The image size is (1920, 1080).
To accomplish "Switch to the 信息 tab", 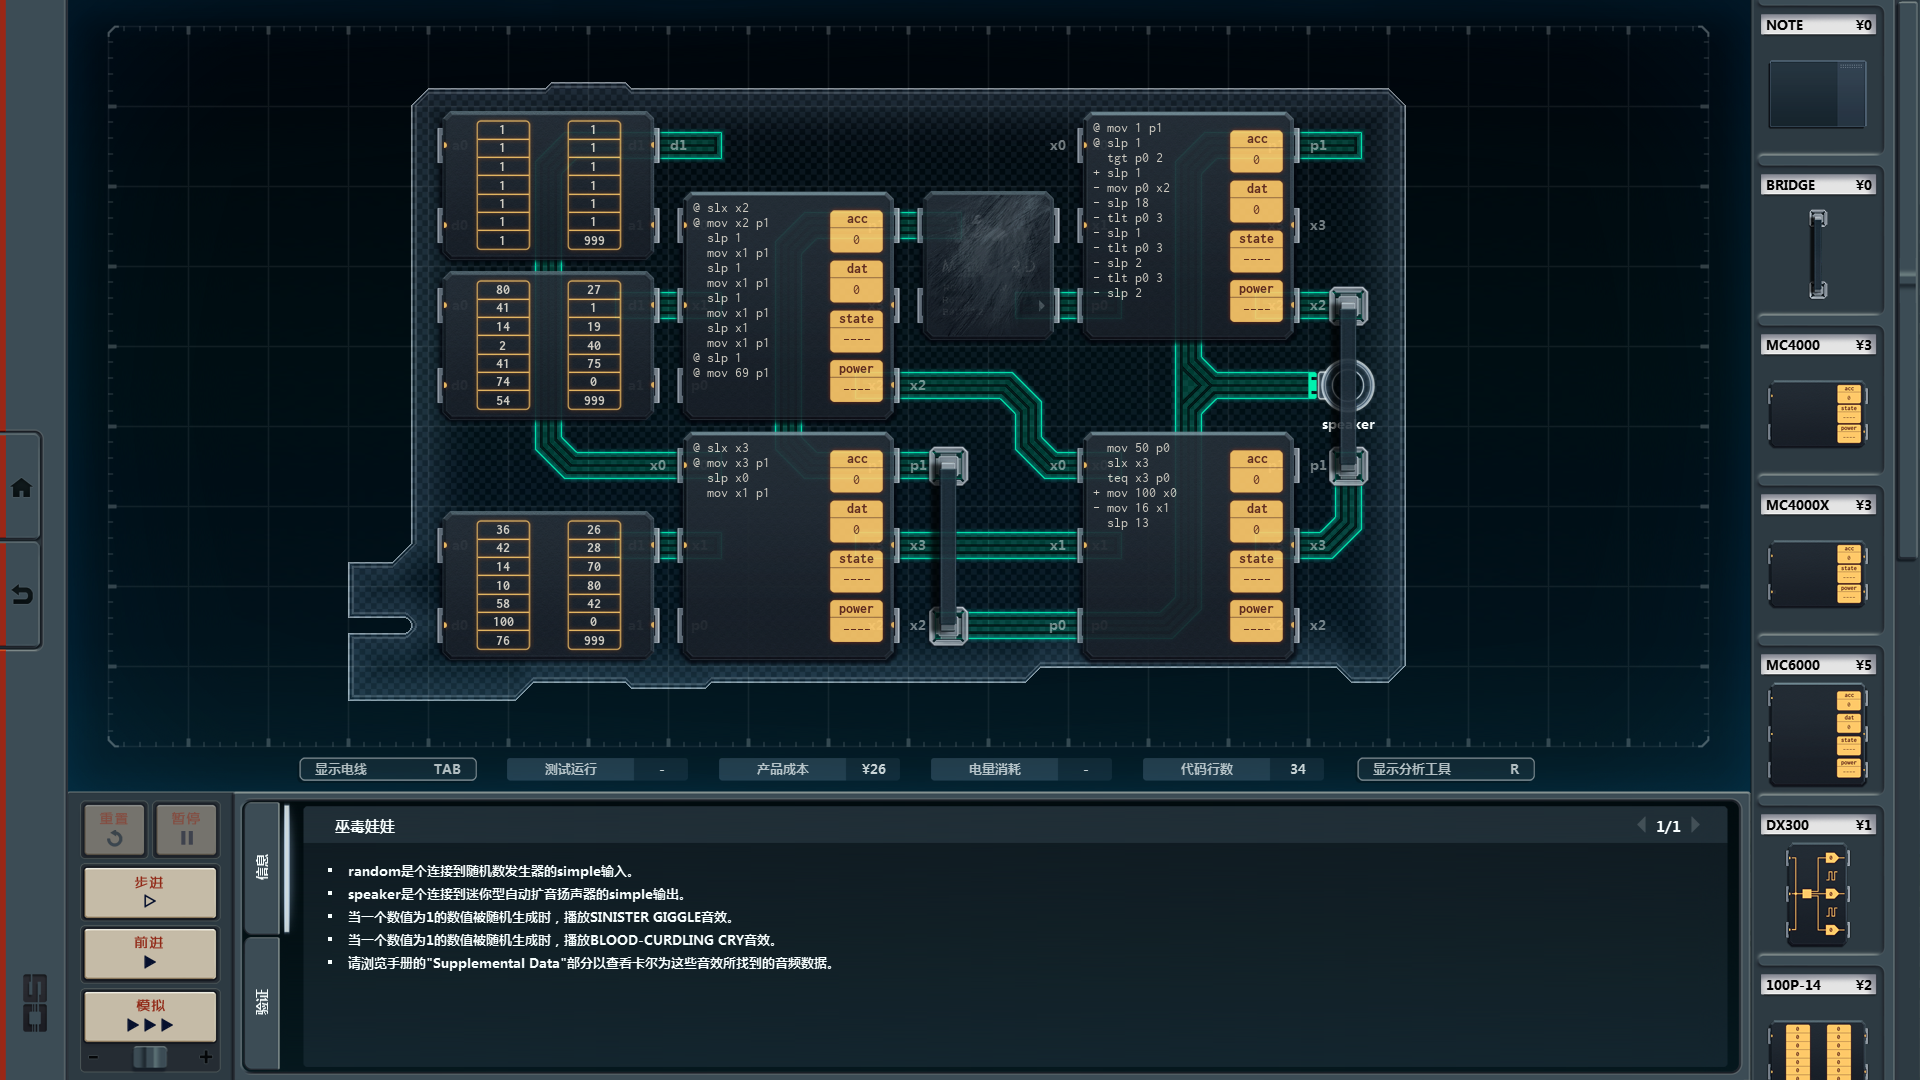I will [262, 867].
